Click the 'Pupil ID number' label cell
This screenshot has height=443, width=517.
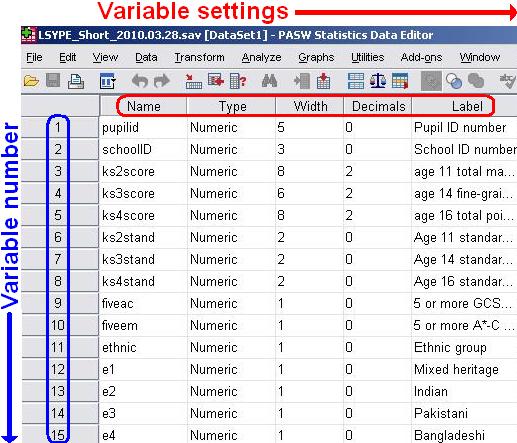[x=465, y=127]
